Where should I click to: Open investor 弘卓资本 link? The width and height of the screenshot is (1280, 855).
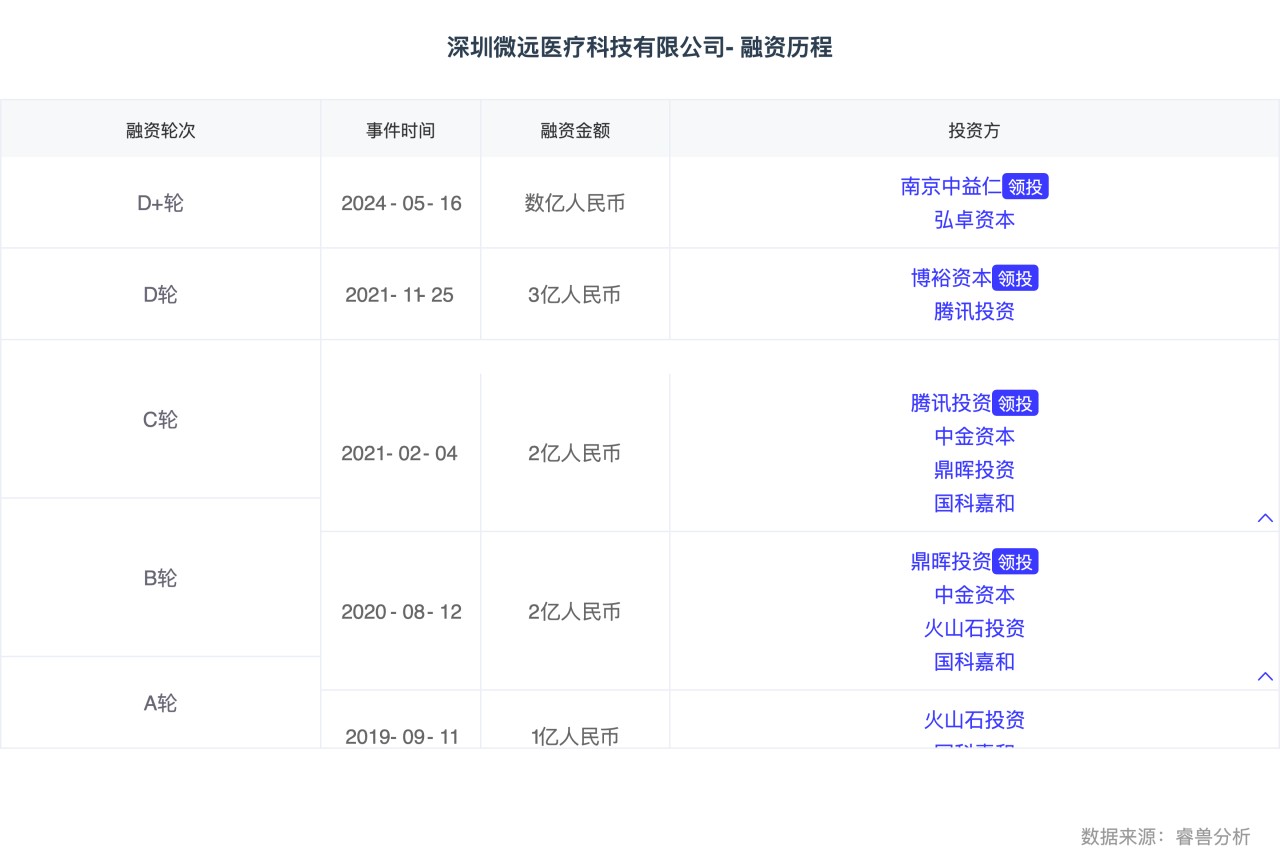974,220
